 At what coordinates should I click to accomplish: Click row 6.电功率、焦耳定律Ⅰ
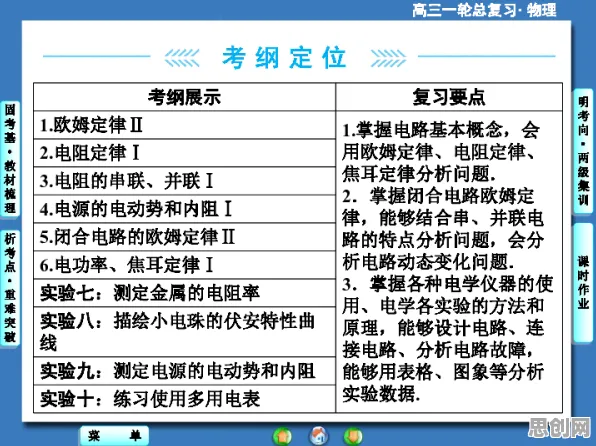(184, 265)
